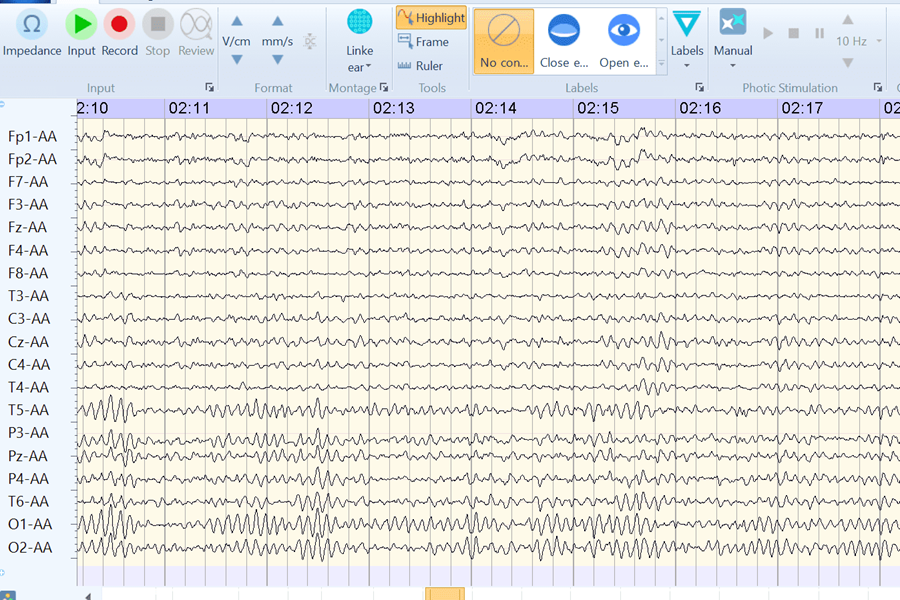Open the Labels dropdown menu
The width and height of the screenshot is (900, 600).
(x=687, y=40)
